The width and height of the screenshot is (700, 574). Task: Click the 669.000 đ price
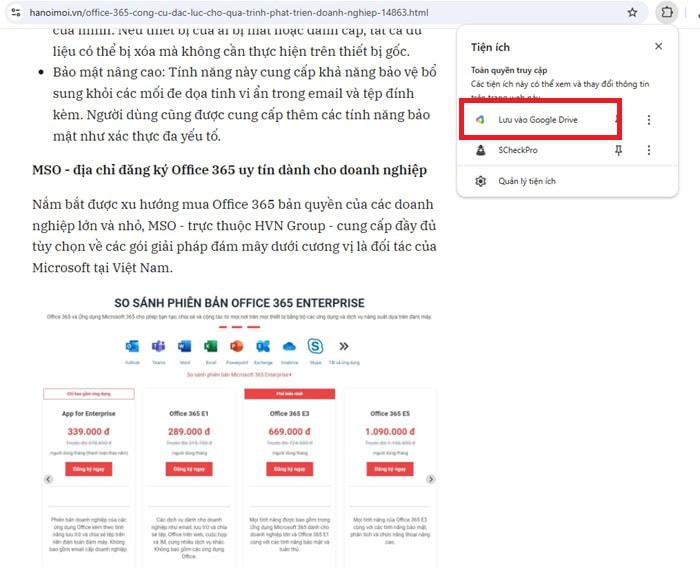(289, 432)
